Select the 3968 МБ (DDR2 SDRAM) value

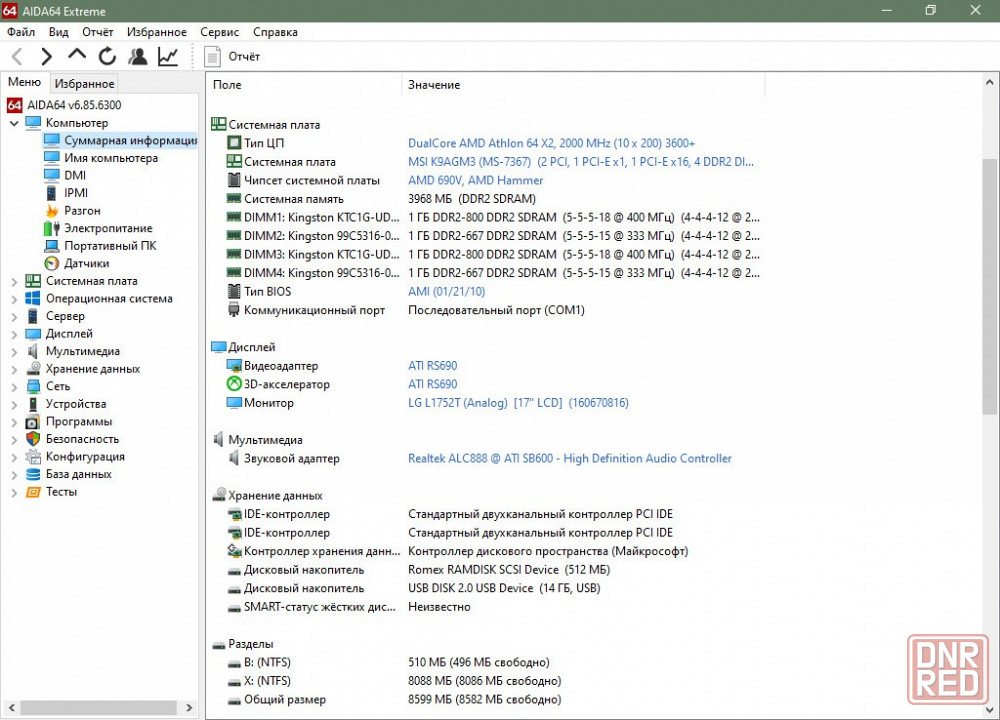coord(472,199)
